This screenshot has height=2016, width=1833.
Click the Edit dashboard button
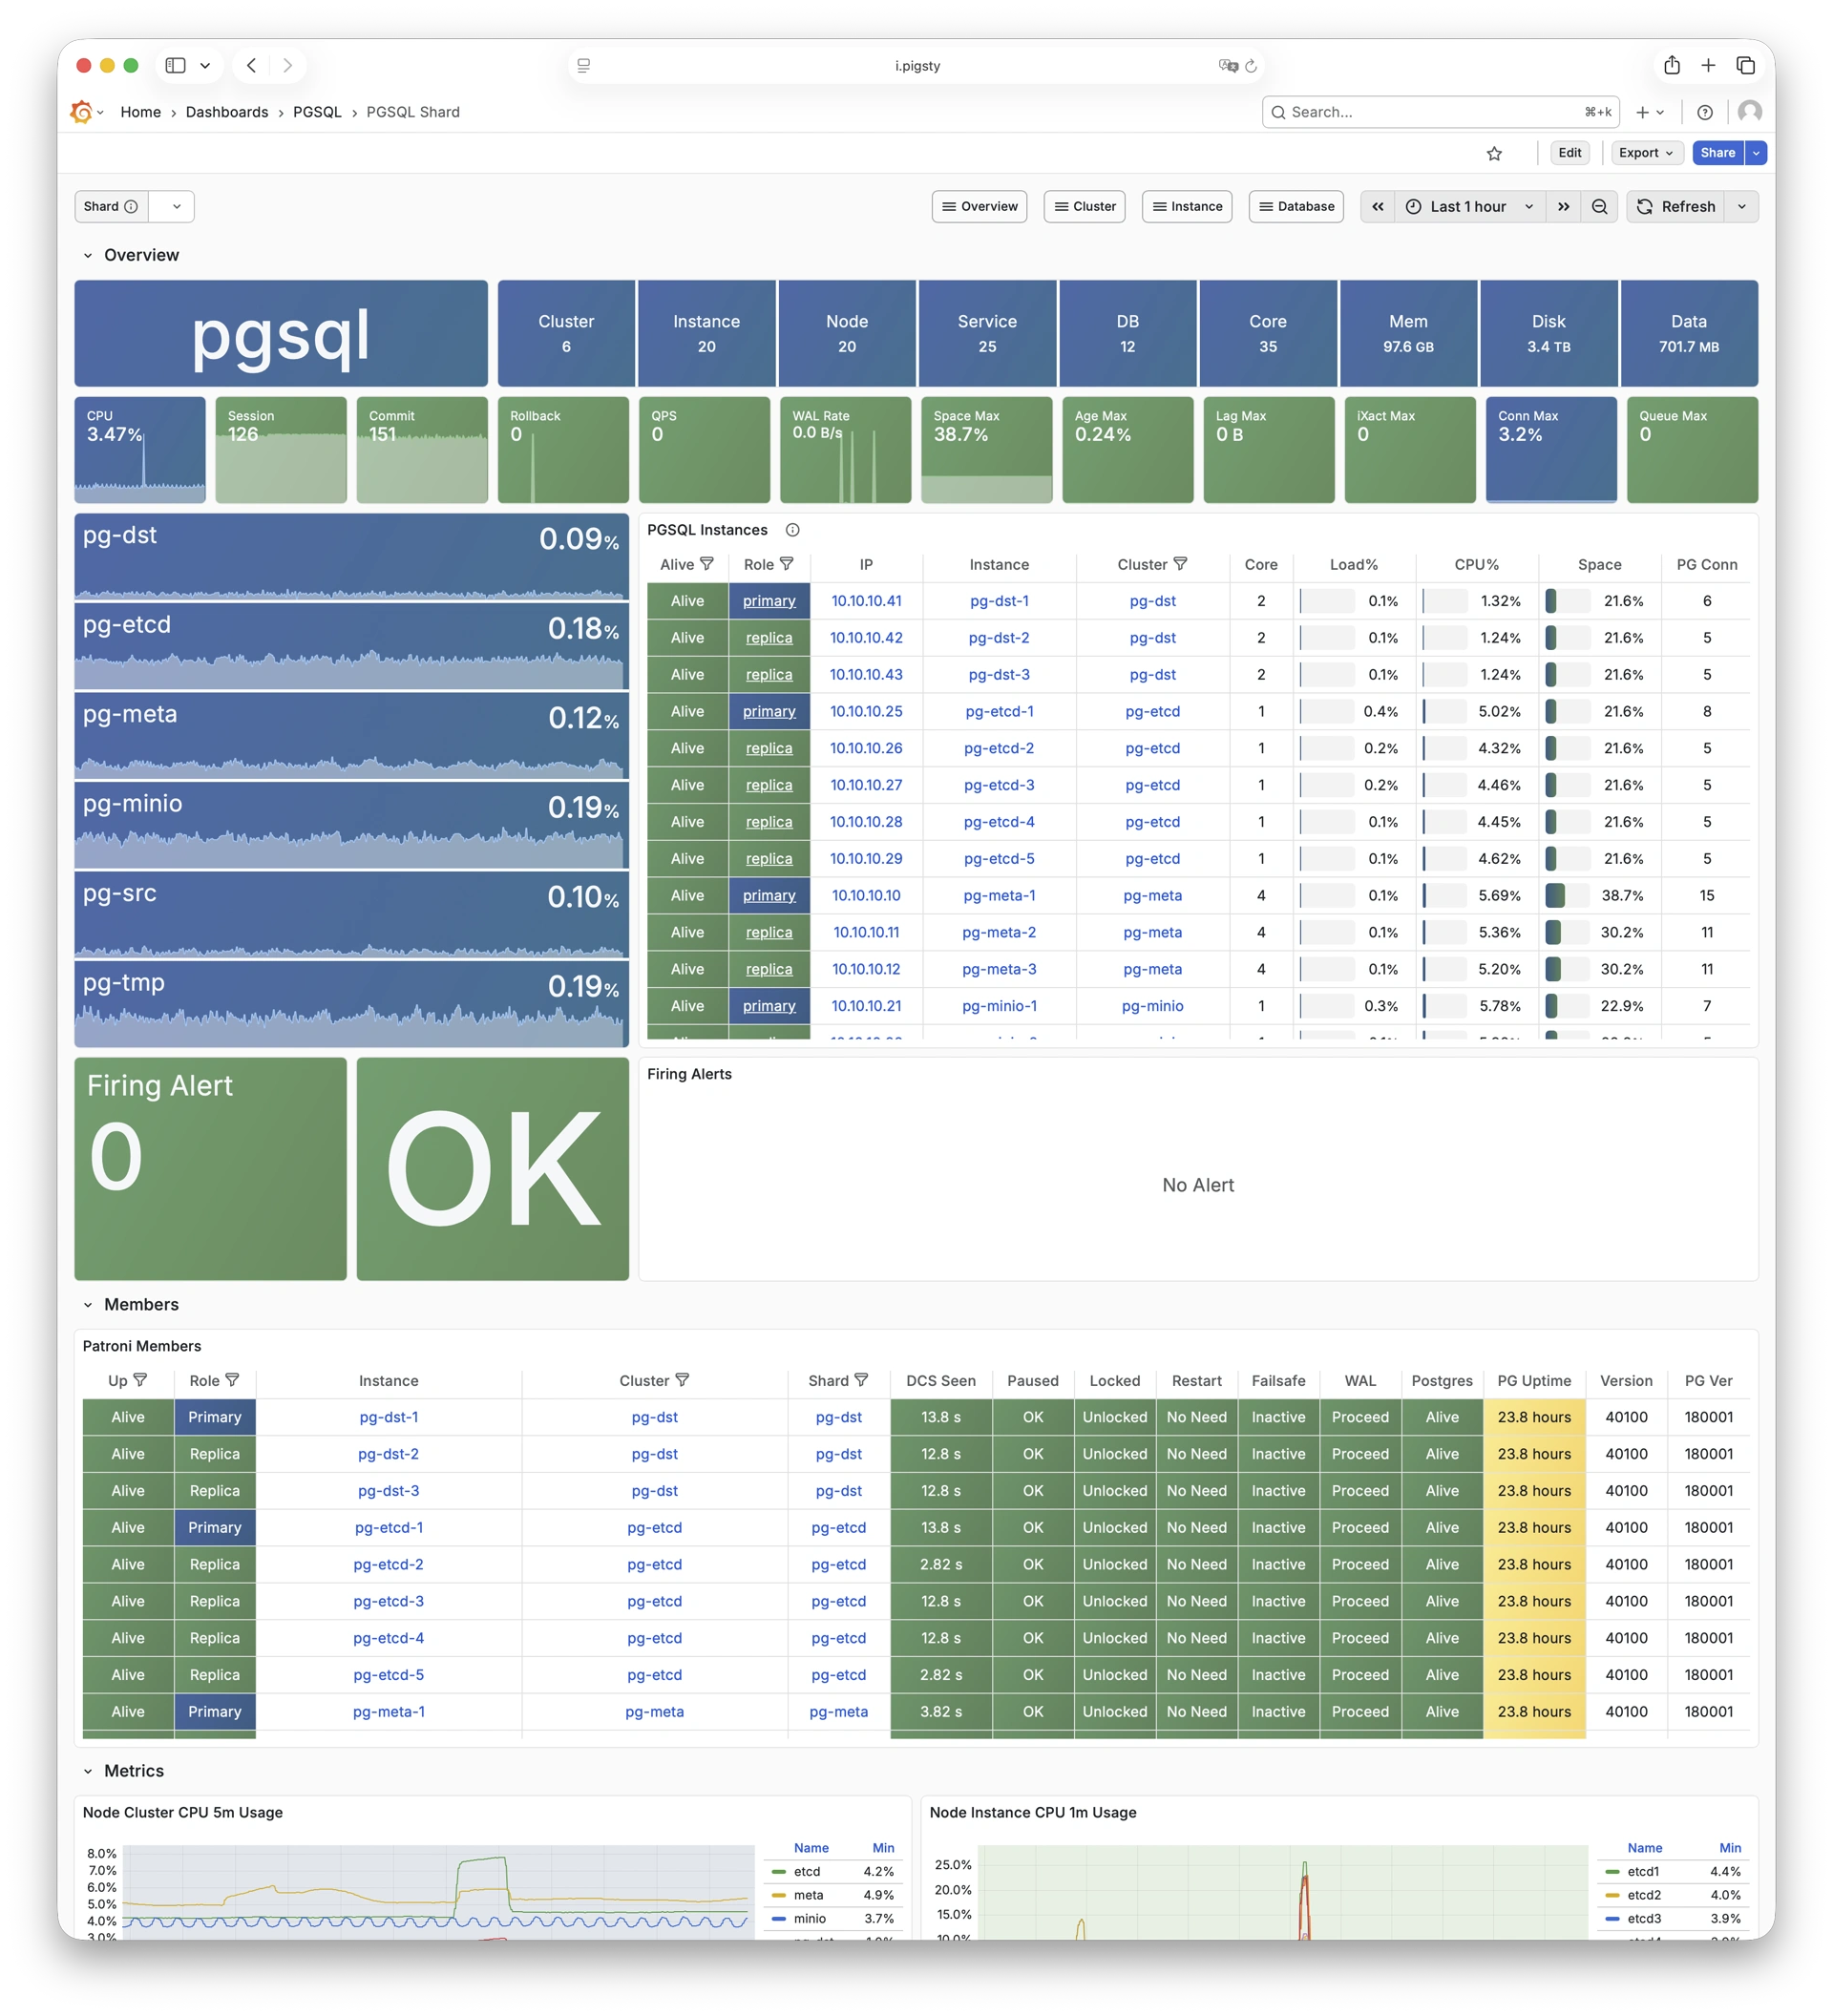[1569, 153]
